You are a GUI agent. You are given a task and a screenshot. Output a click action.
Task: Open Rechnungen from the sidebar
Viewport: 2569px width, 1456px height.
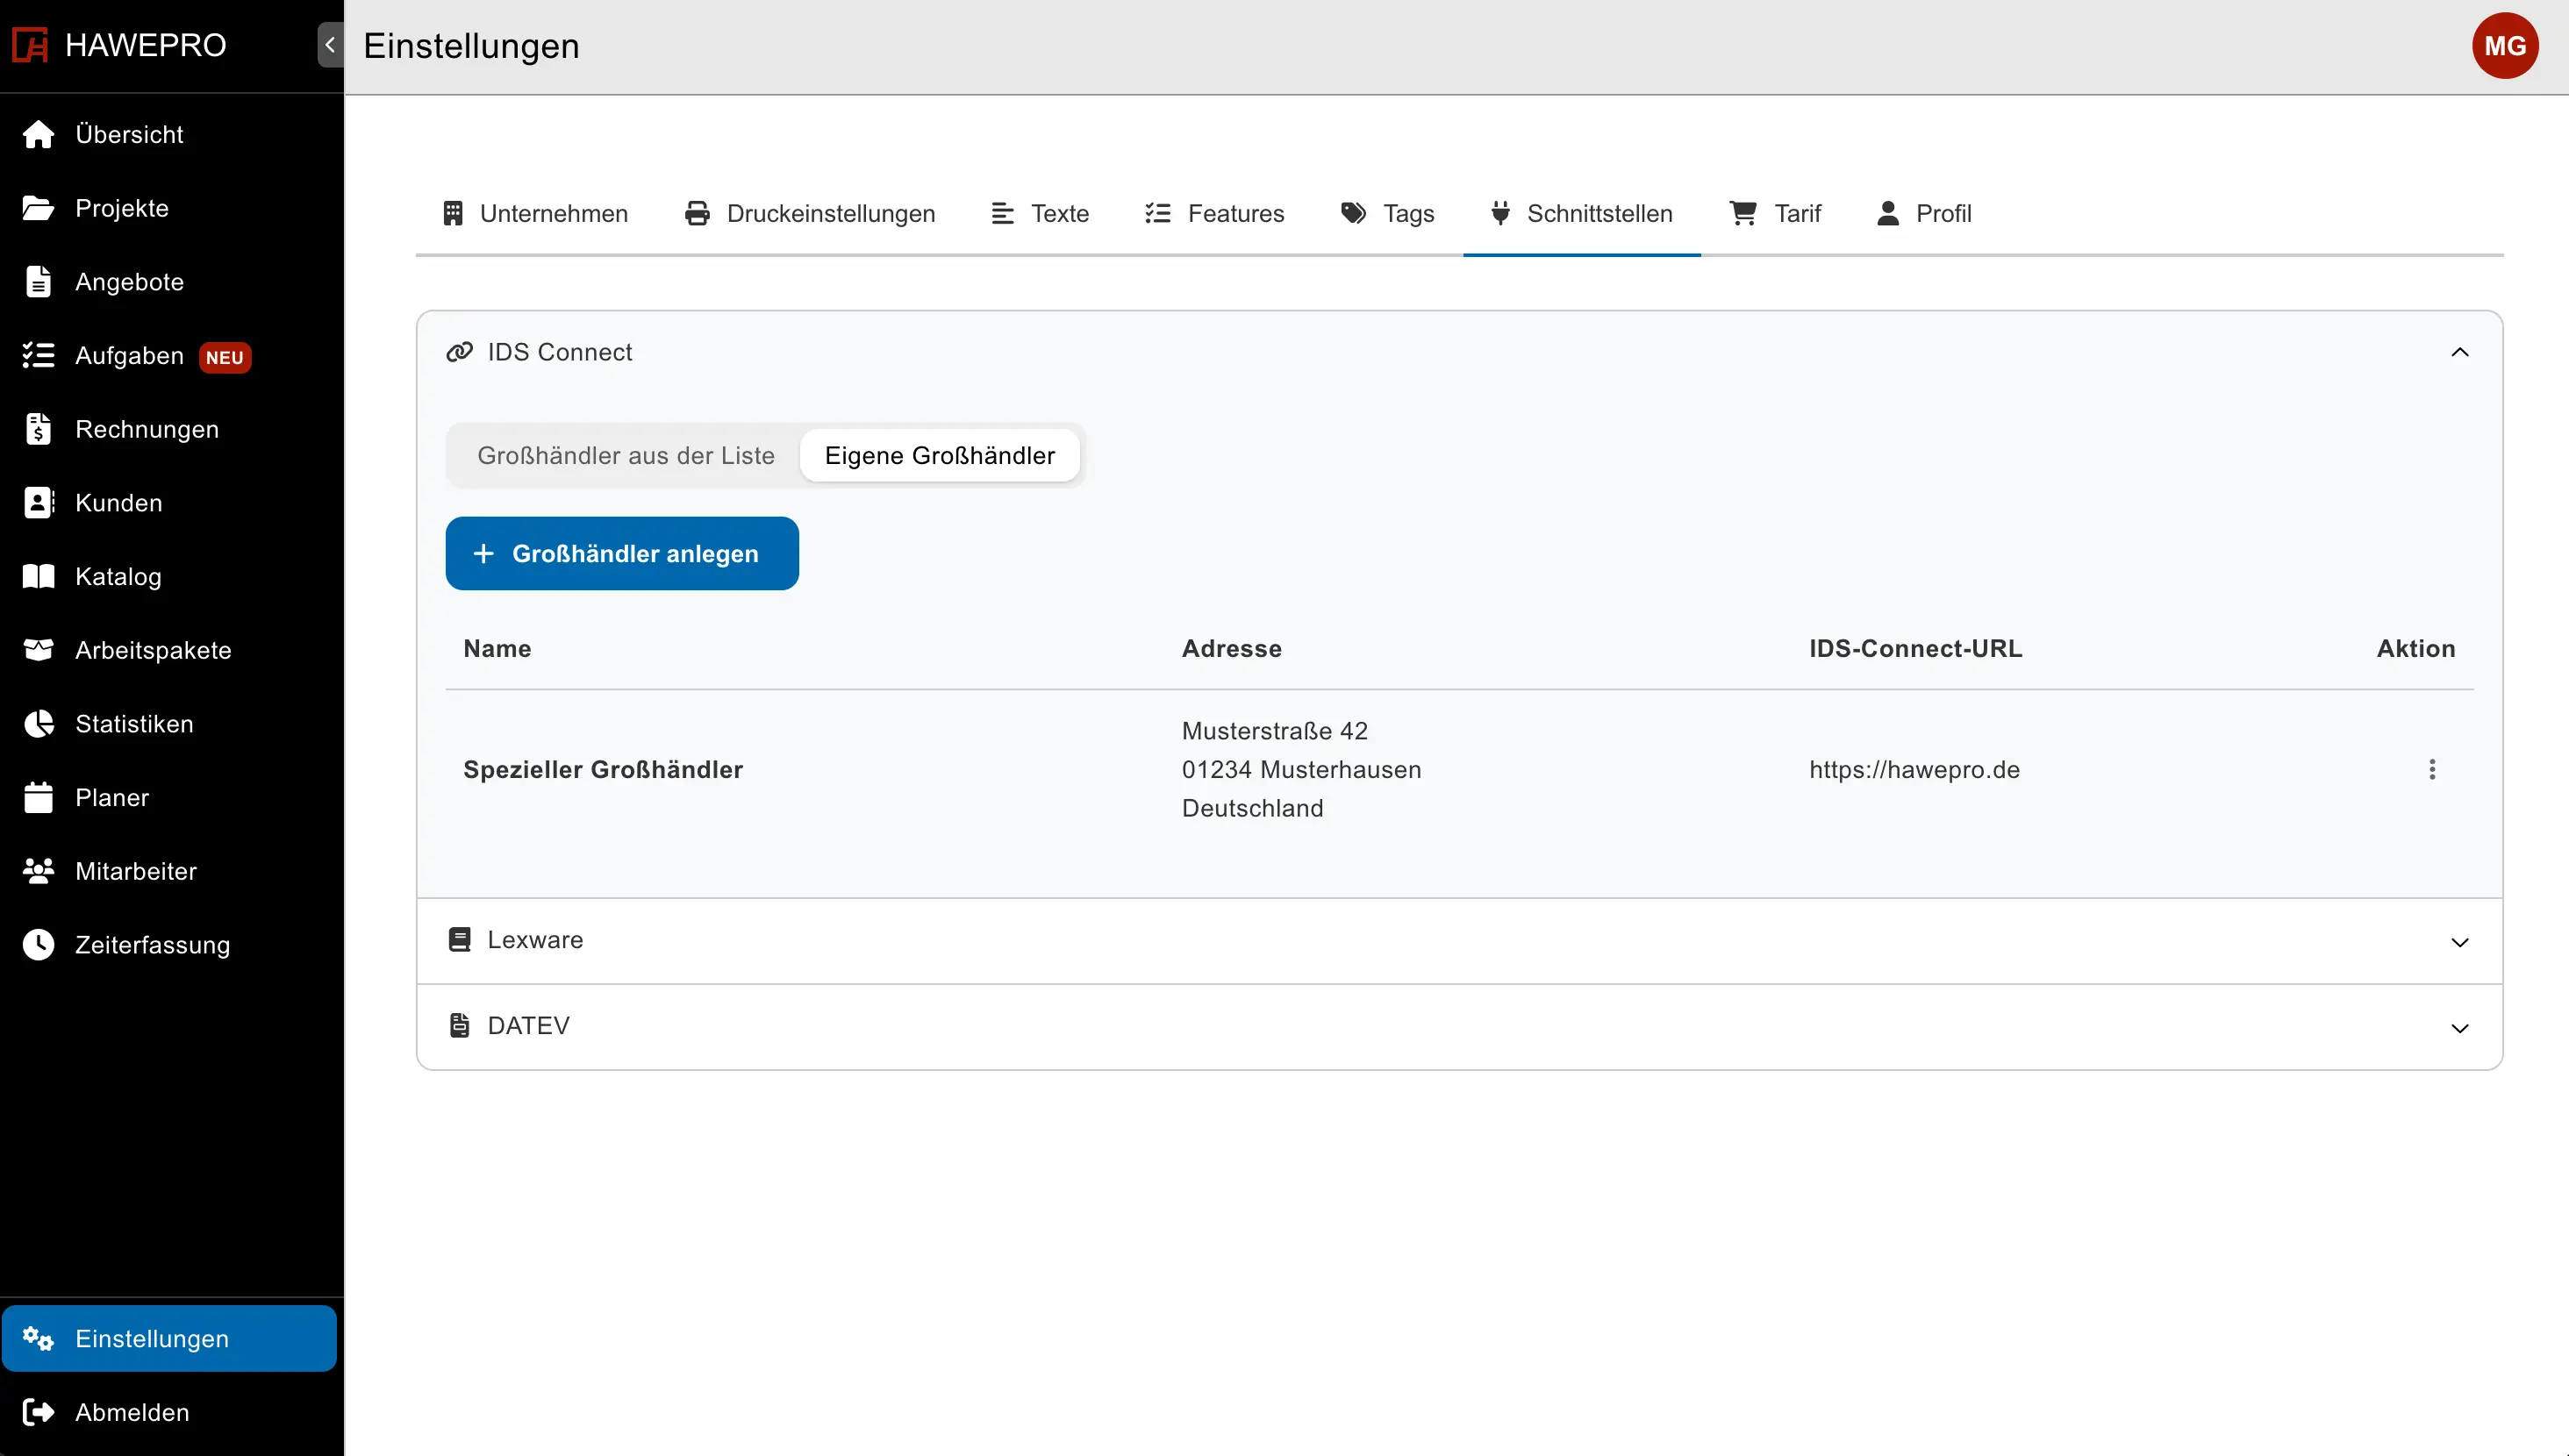(x=169, y=429)
